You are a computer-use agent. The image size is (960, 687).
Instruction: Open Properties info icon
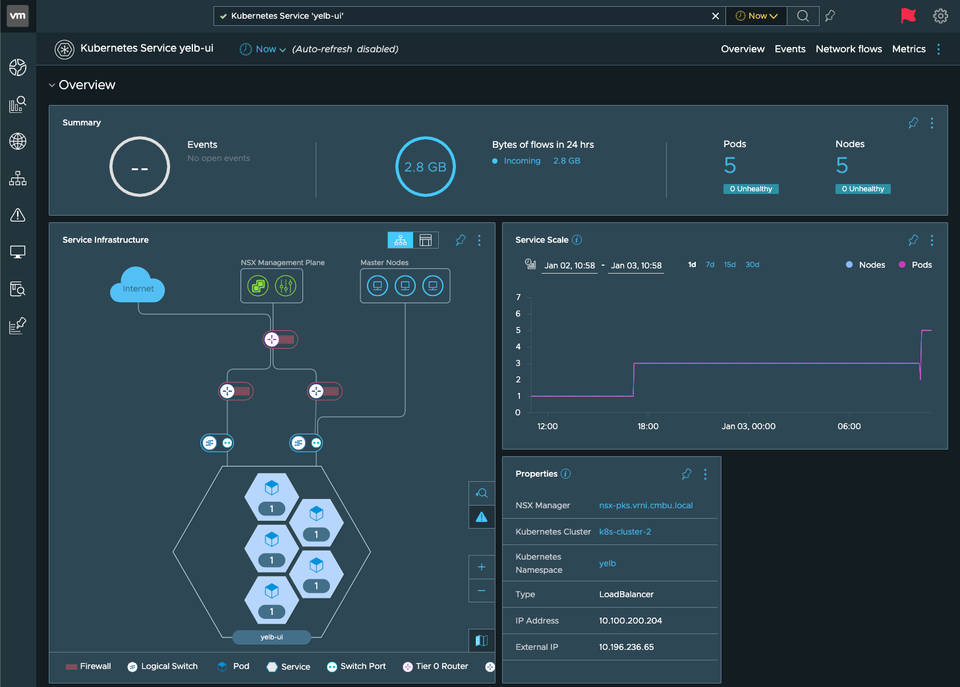(566, 474)
